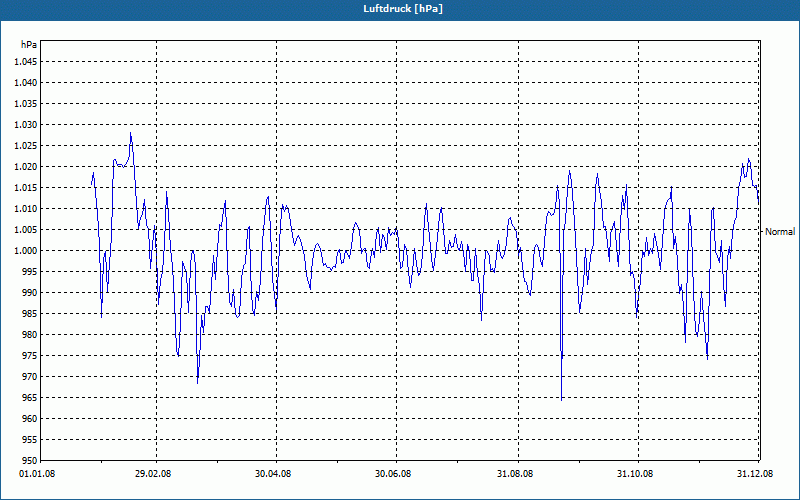Click the 'Normal' pressure marker label
The height and width of the screenshot is (500, 800).
pos(780,232)
